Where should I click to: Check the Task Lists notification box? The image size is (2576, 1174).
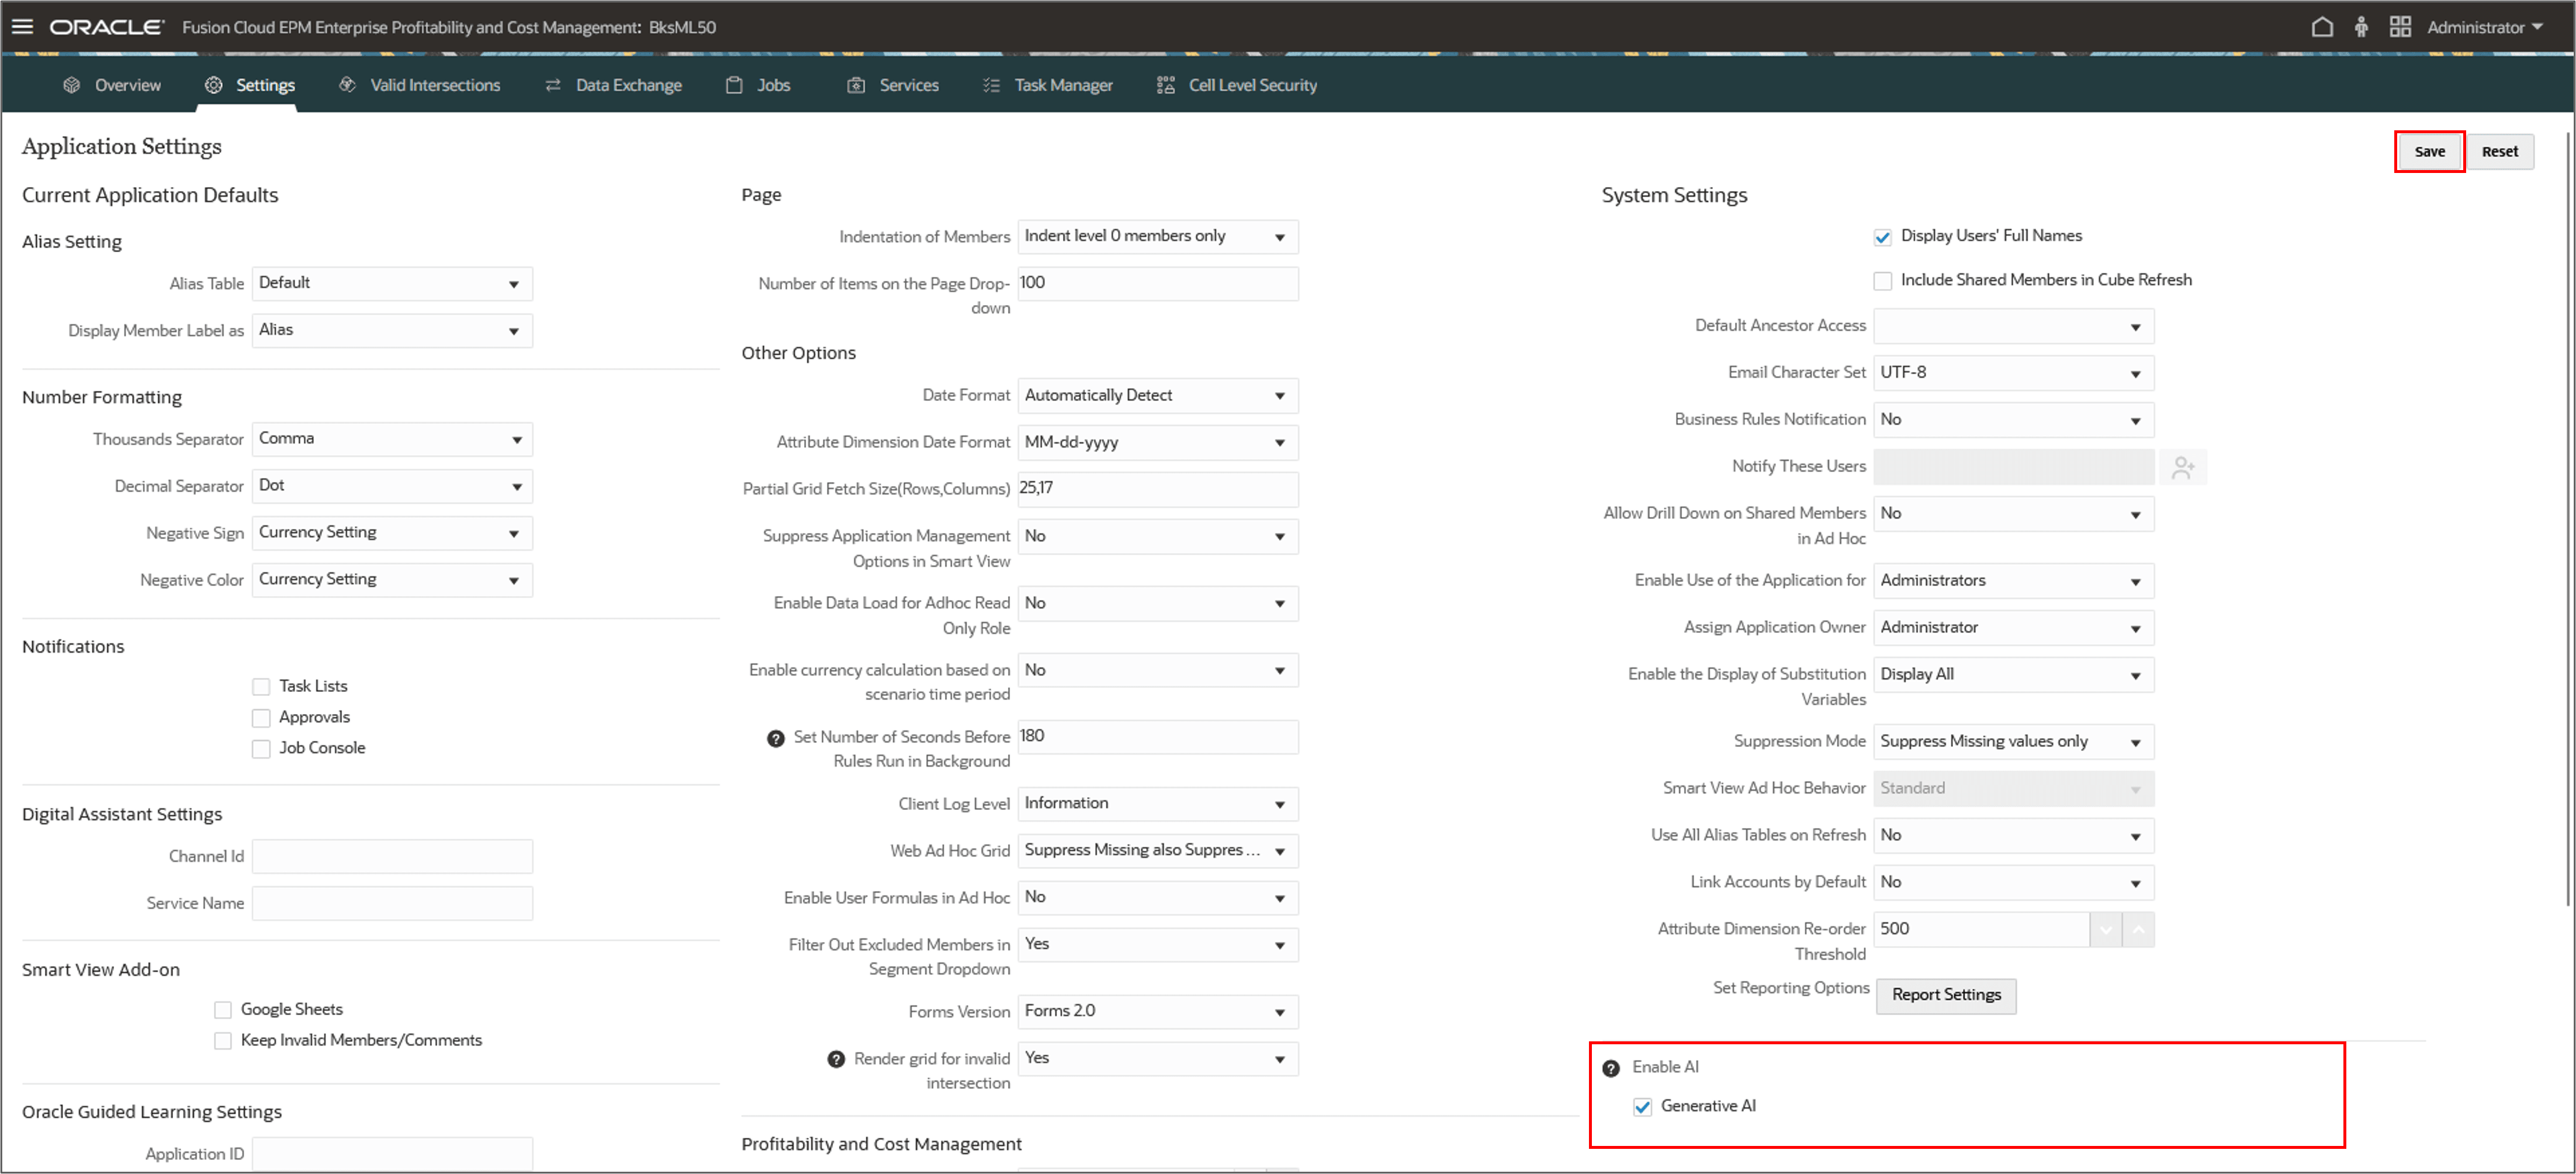(261, 686)
